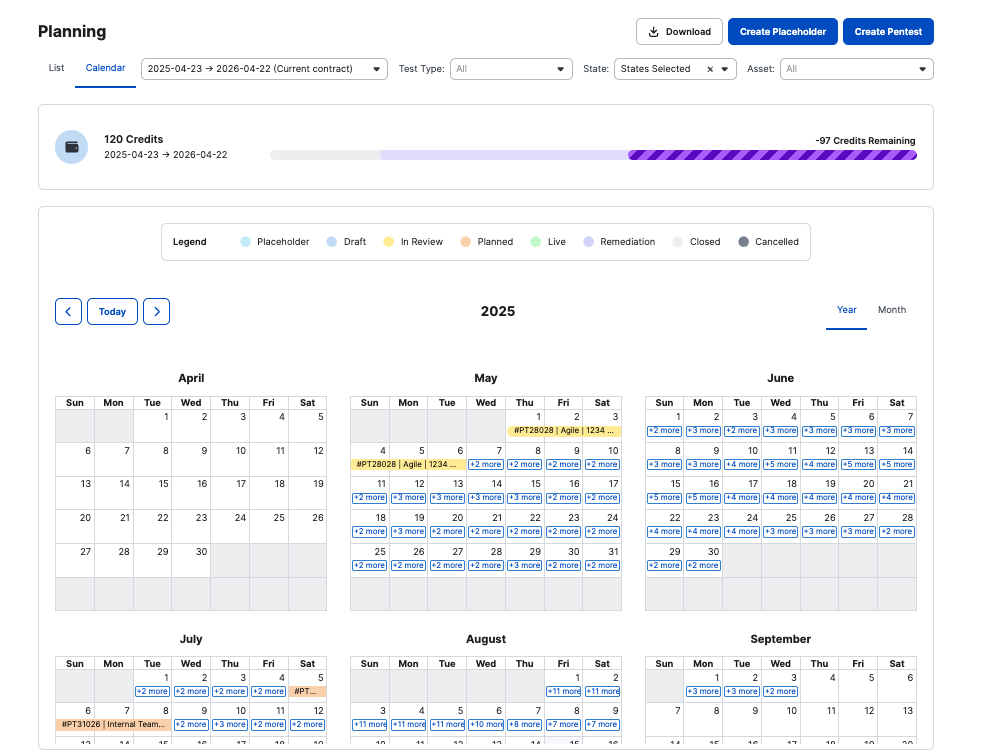This screenshot has height=750, width=988.
Task: Expand +2 more on September 3
Action: pos(780,691)
